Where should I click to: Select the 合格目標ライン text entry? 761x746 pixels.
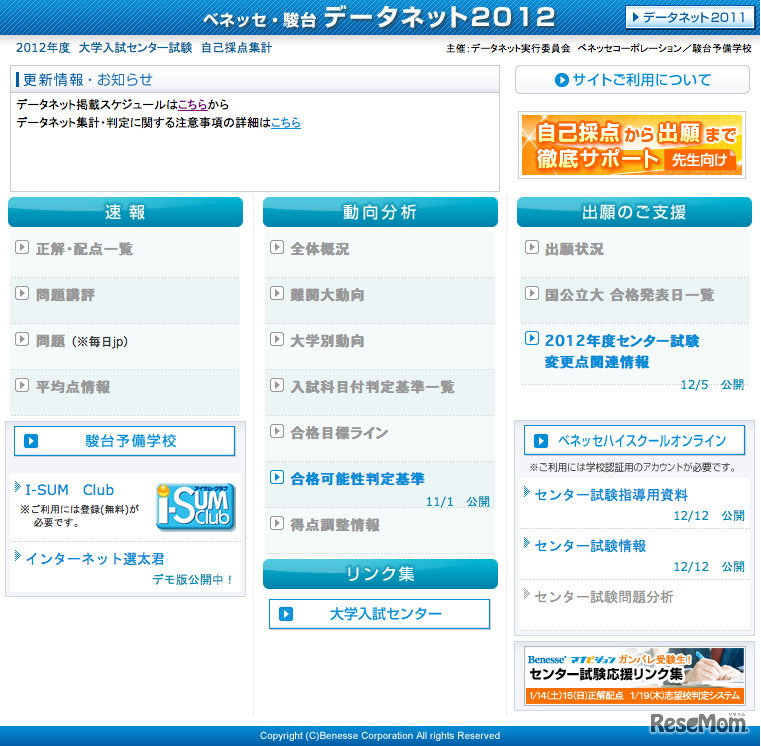click(339, 432)
